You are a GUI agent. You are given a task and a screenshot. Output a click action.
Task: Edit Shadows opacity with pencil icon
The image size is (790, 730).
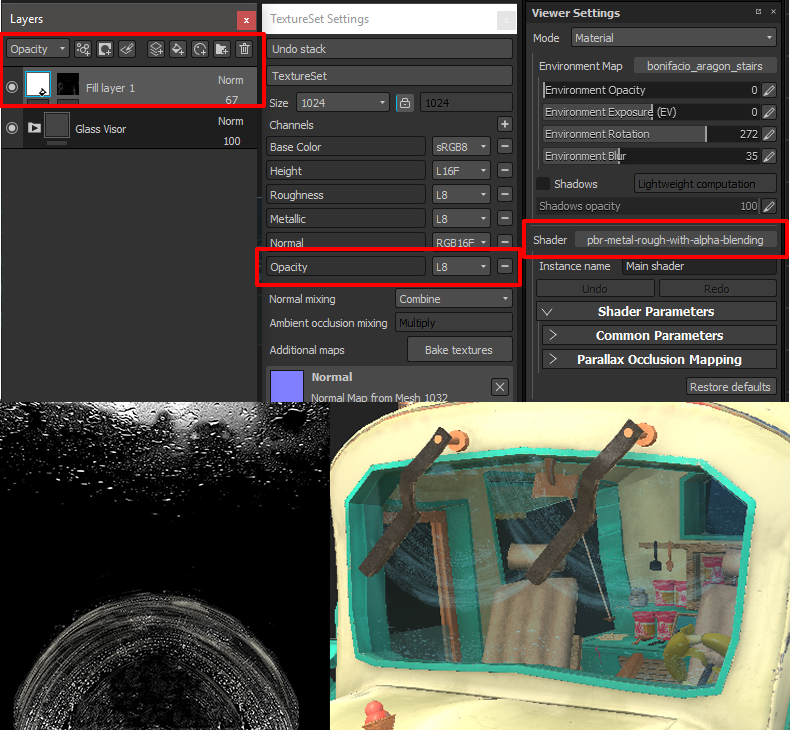tap(769, 206)
